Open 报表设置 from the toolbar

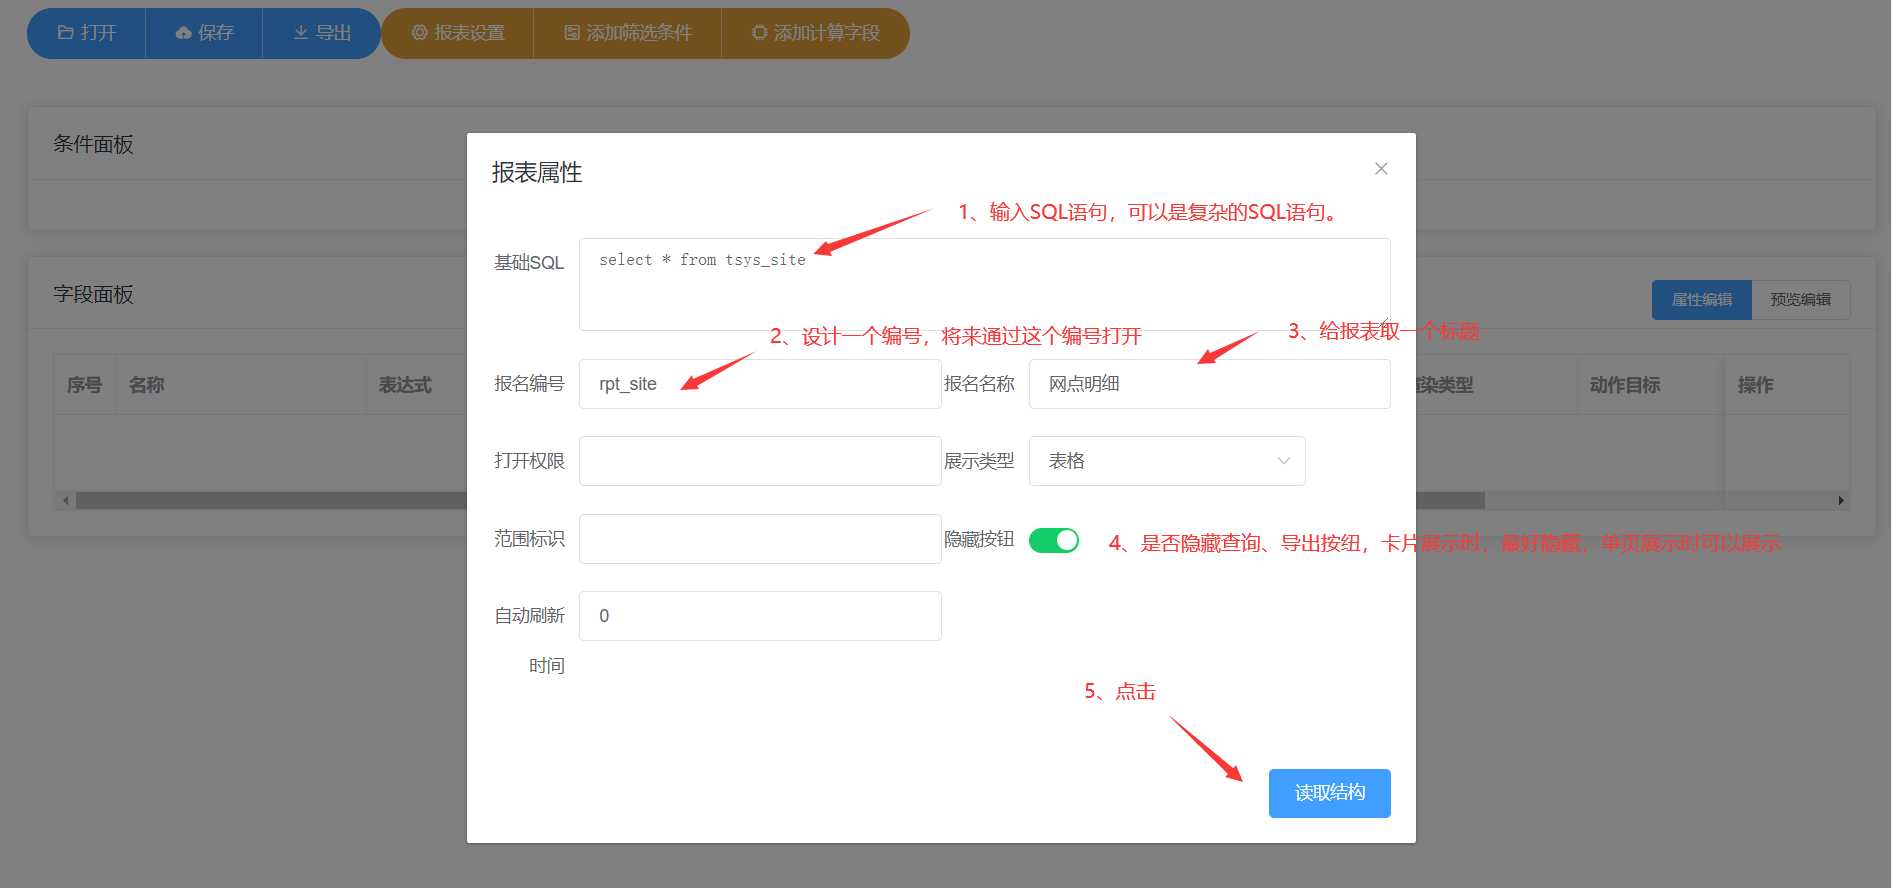coord(457,33)
